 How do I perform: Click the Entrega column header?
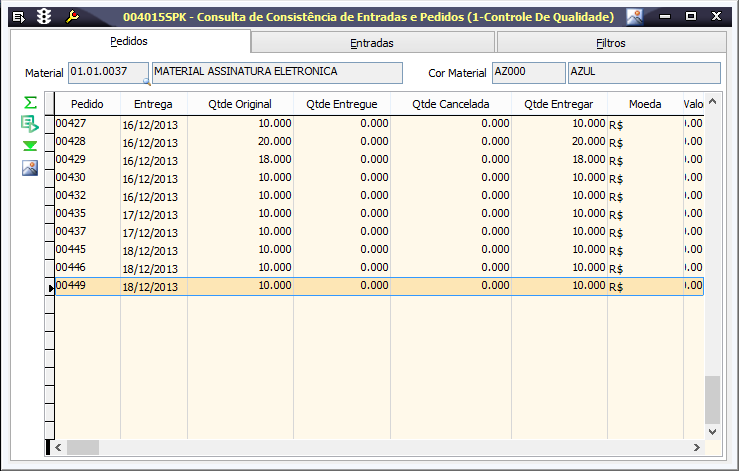pyautogui.click(x=153, y=104)
